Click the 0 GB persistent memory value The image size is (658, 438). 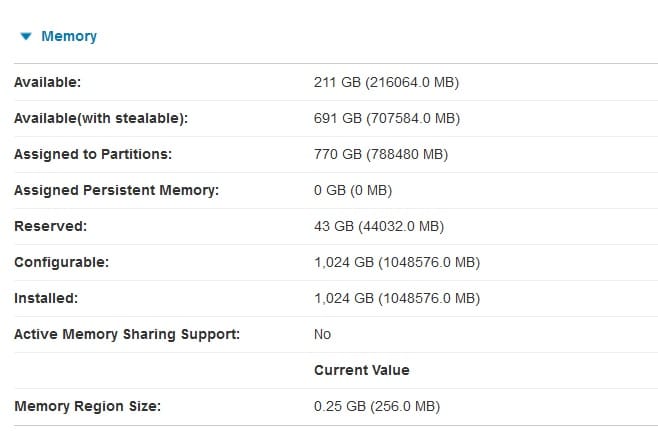coord(353,190)
